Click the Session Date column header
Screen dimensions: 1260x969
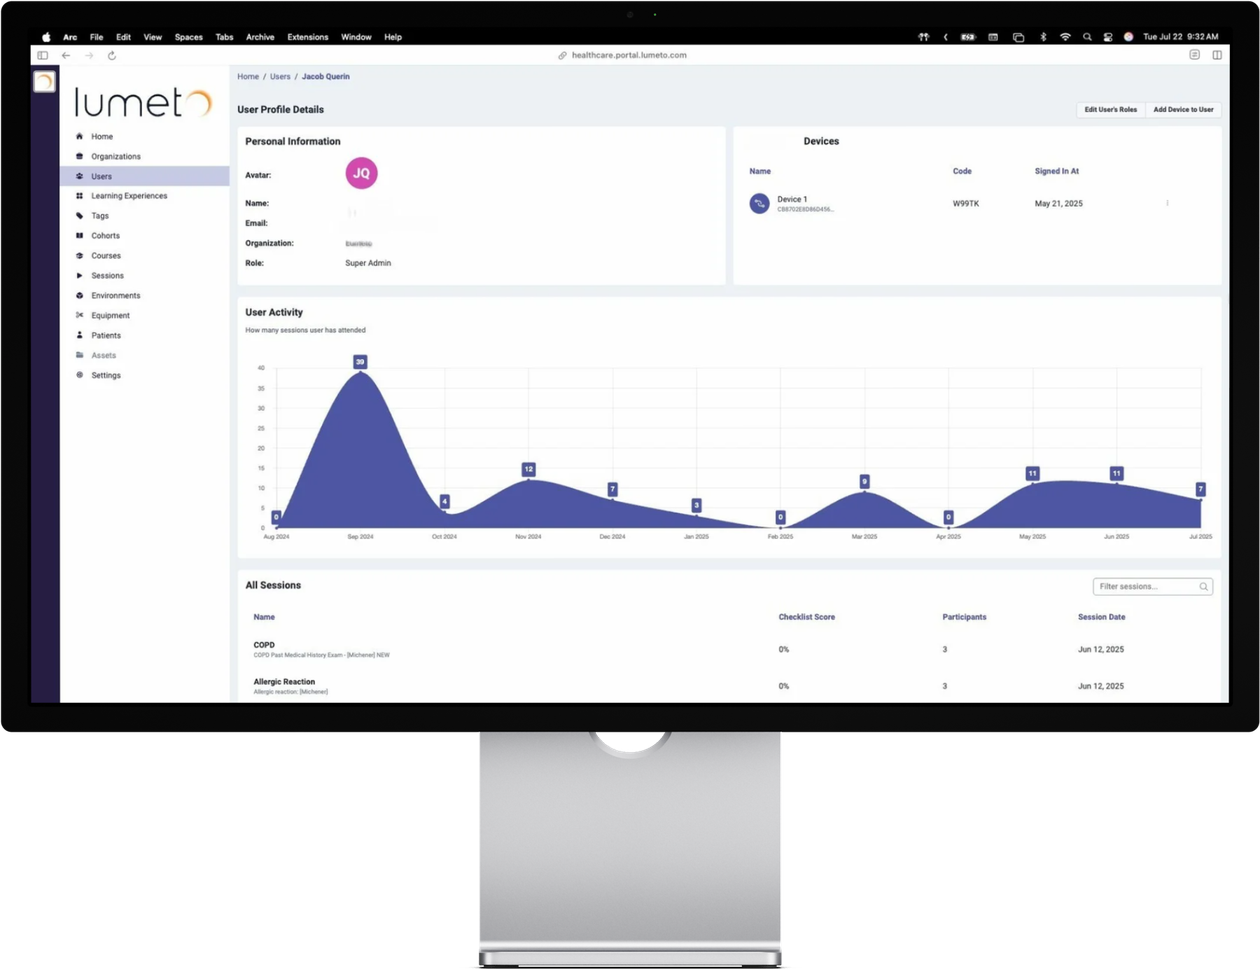point(1101,617)
